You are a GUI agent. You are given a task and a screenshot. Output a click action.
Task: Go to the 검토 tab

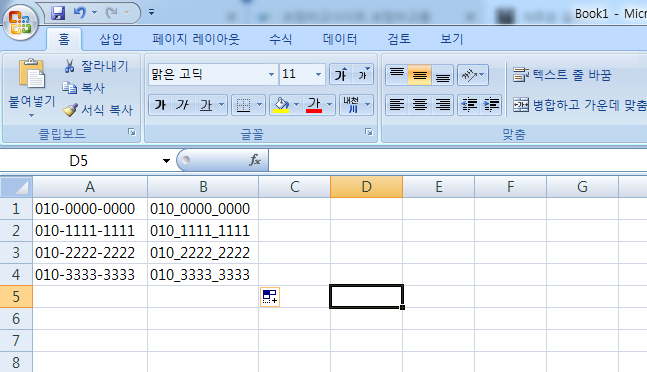(x=399, y=39)
